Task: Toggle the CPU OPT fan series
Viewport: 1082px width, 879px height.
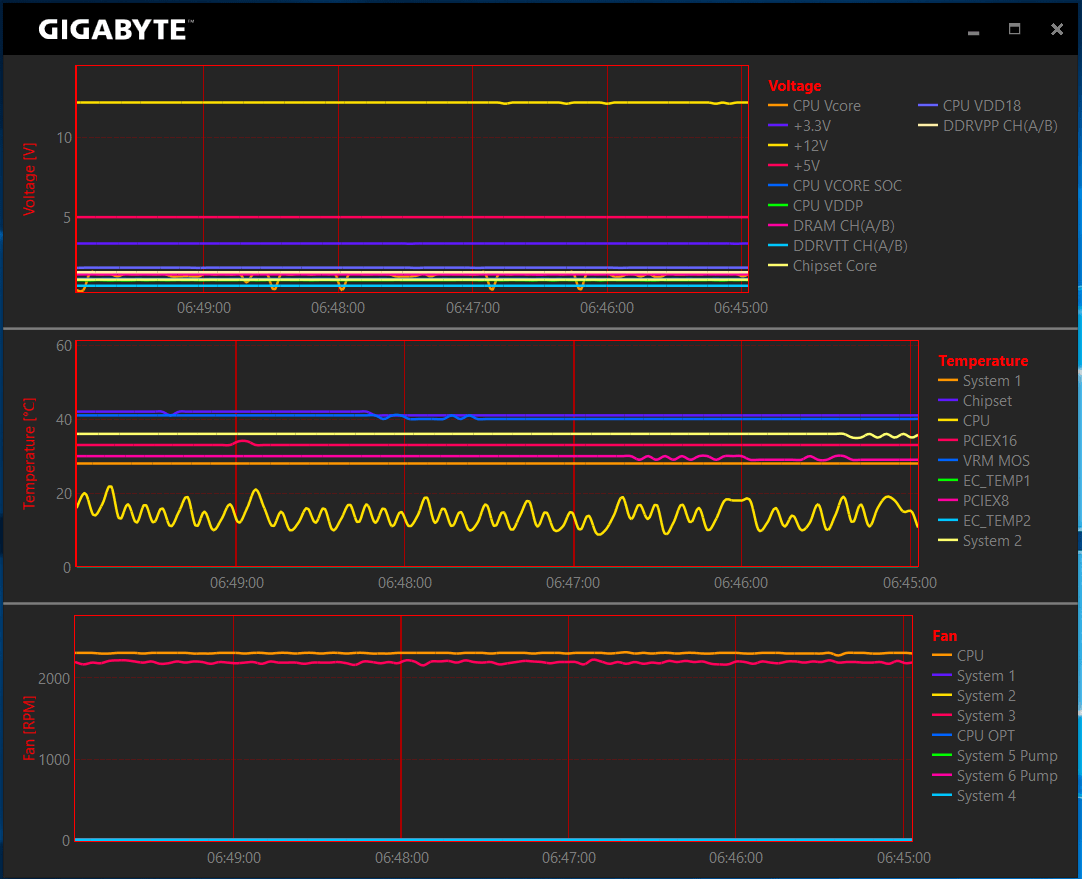Action: [x=985, y=736]
